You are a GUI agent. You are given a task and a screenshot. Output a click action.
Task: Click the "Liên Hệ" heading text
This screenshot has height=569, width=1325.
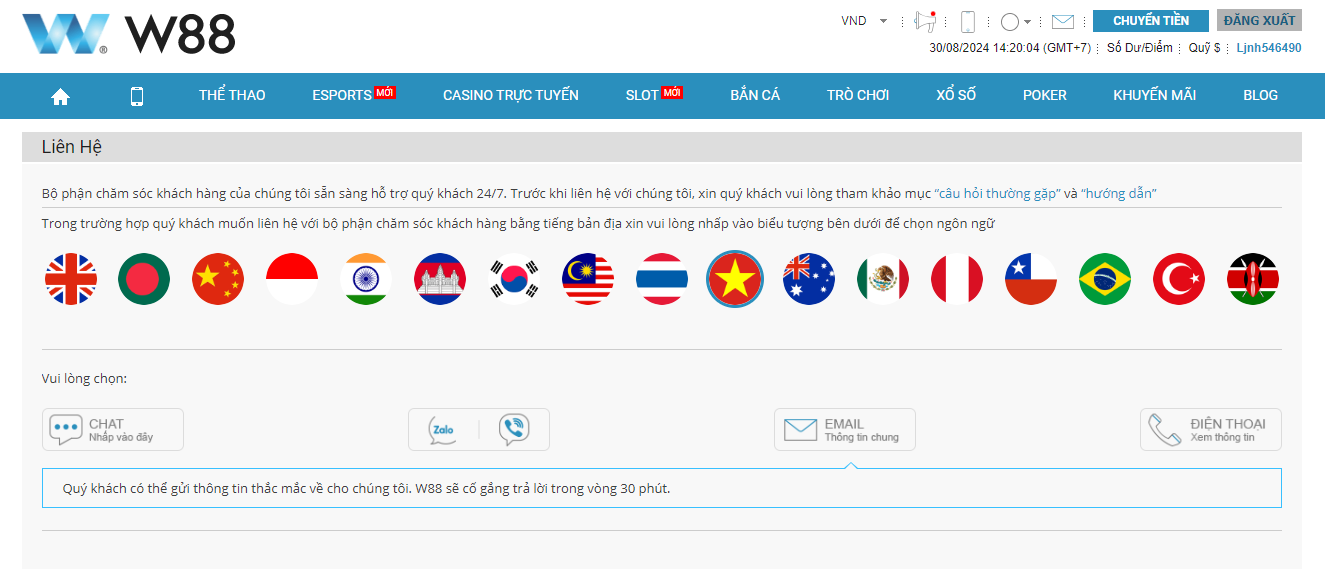pyautogui.click(x=72, y=147)
